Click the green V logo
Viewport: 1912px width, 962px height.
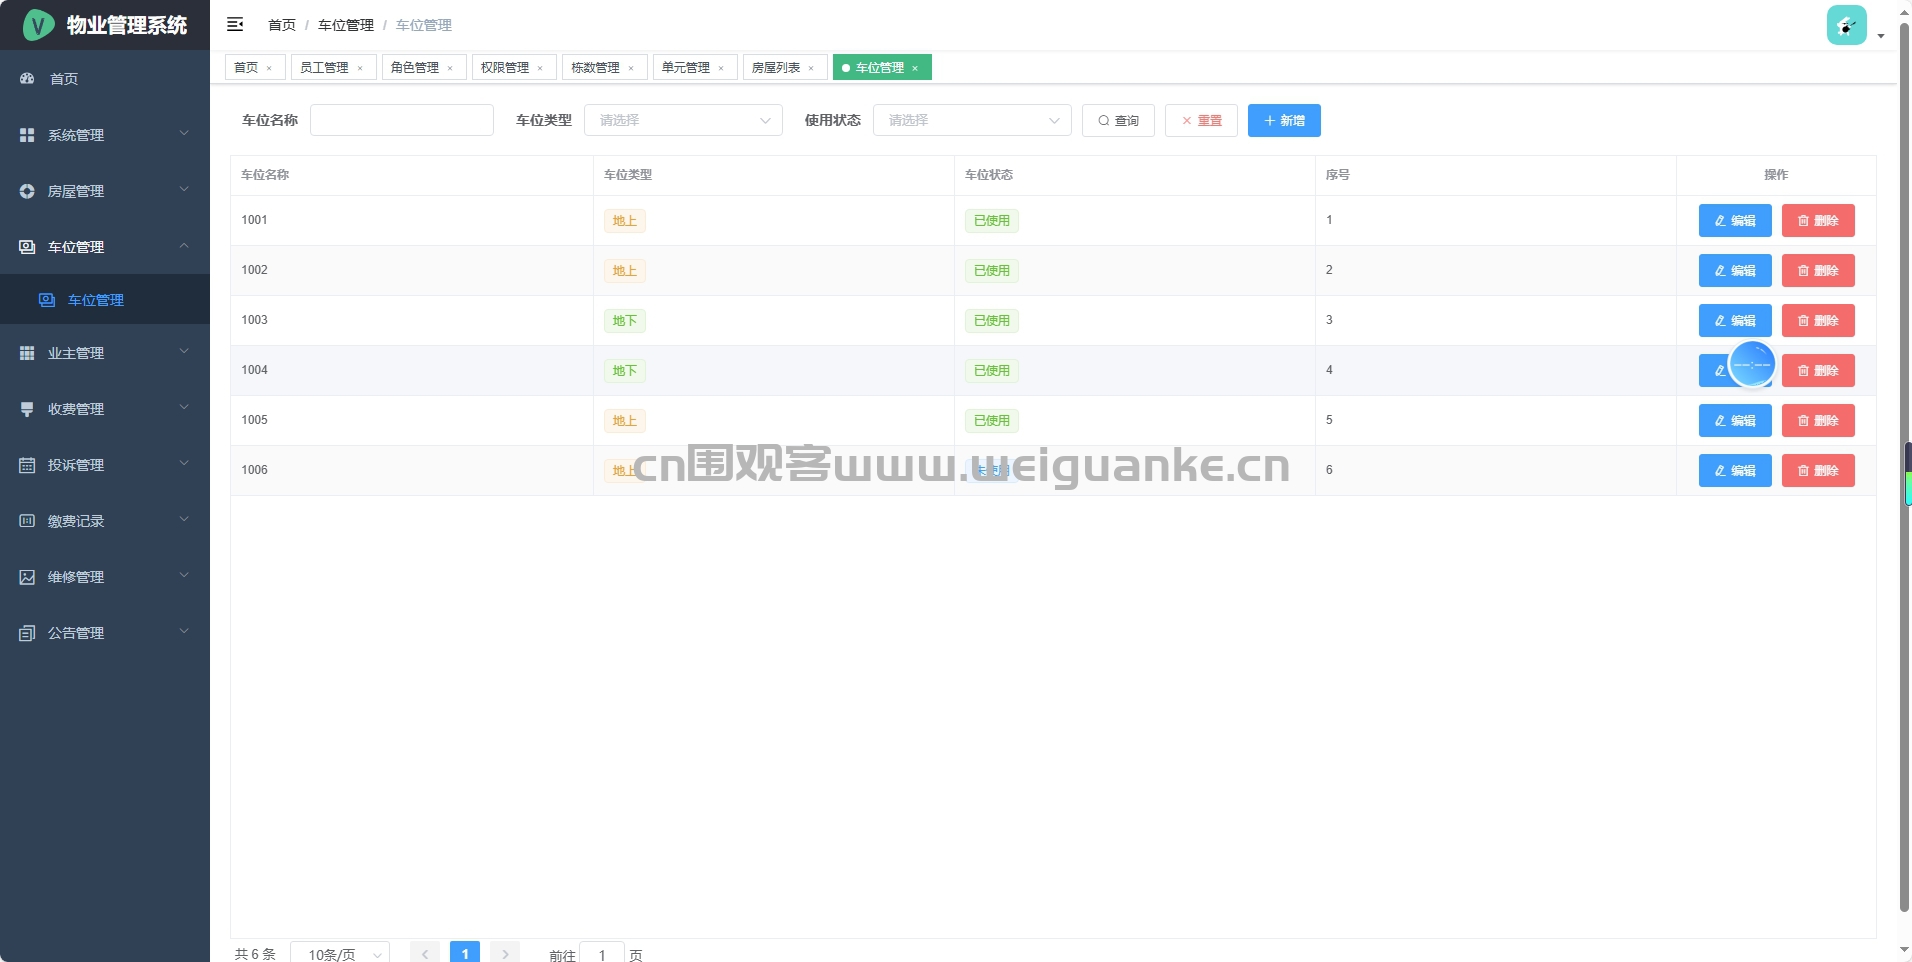pos(38,25)
